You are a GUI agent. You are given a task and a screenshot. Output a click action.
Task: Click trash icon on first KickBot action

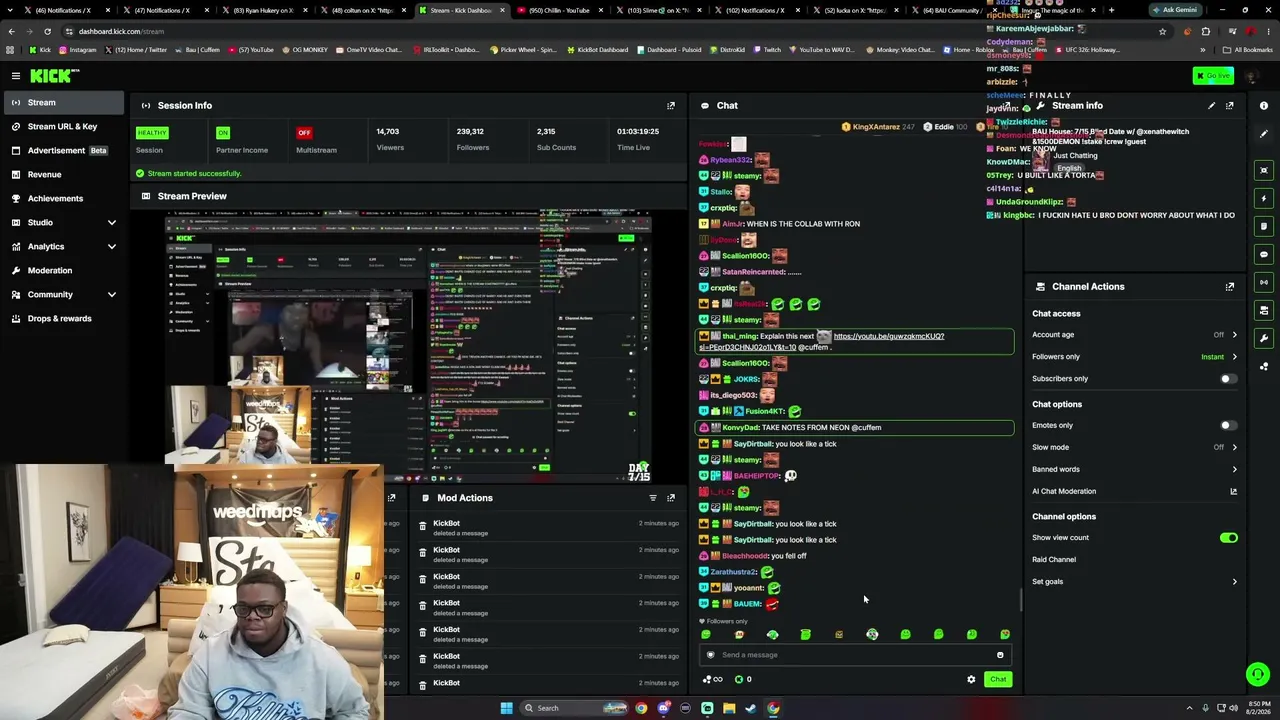[x=422, y=527]
